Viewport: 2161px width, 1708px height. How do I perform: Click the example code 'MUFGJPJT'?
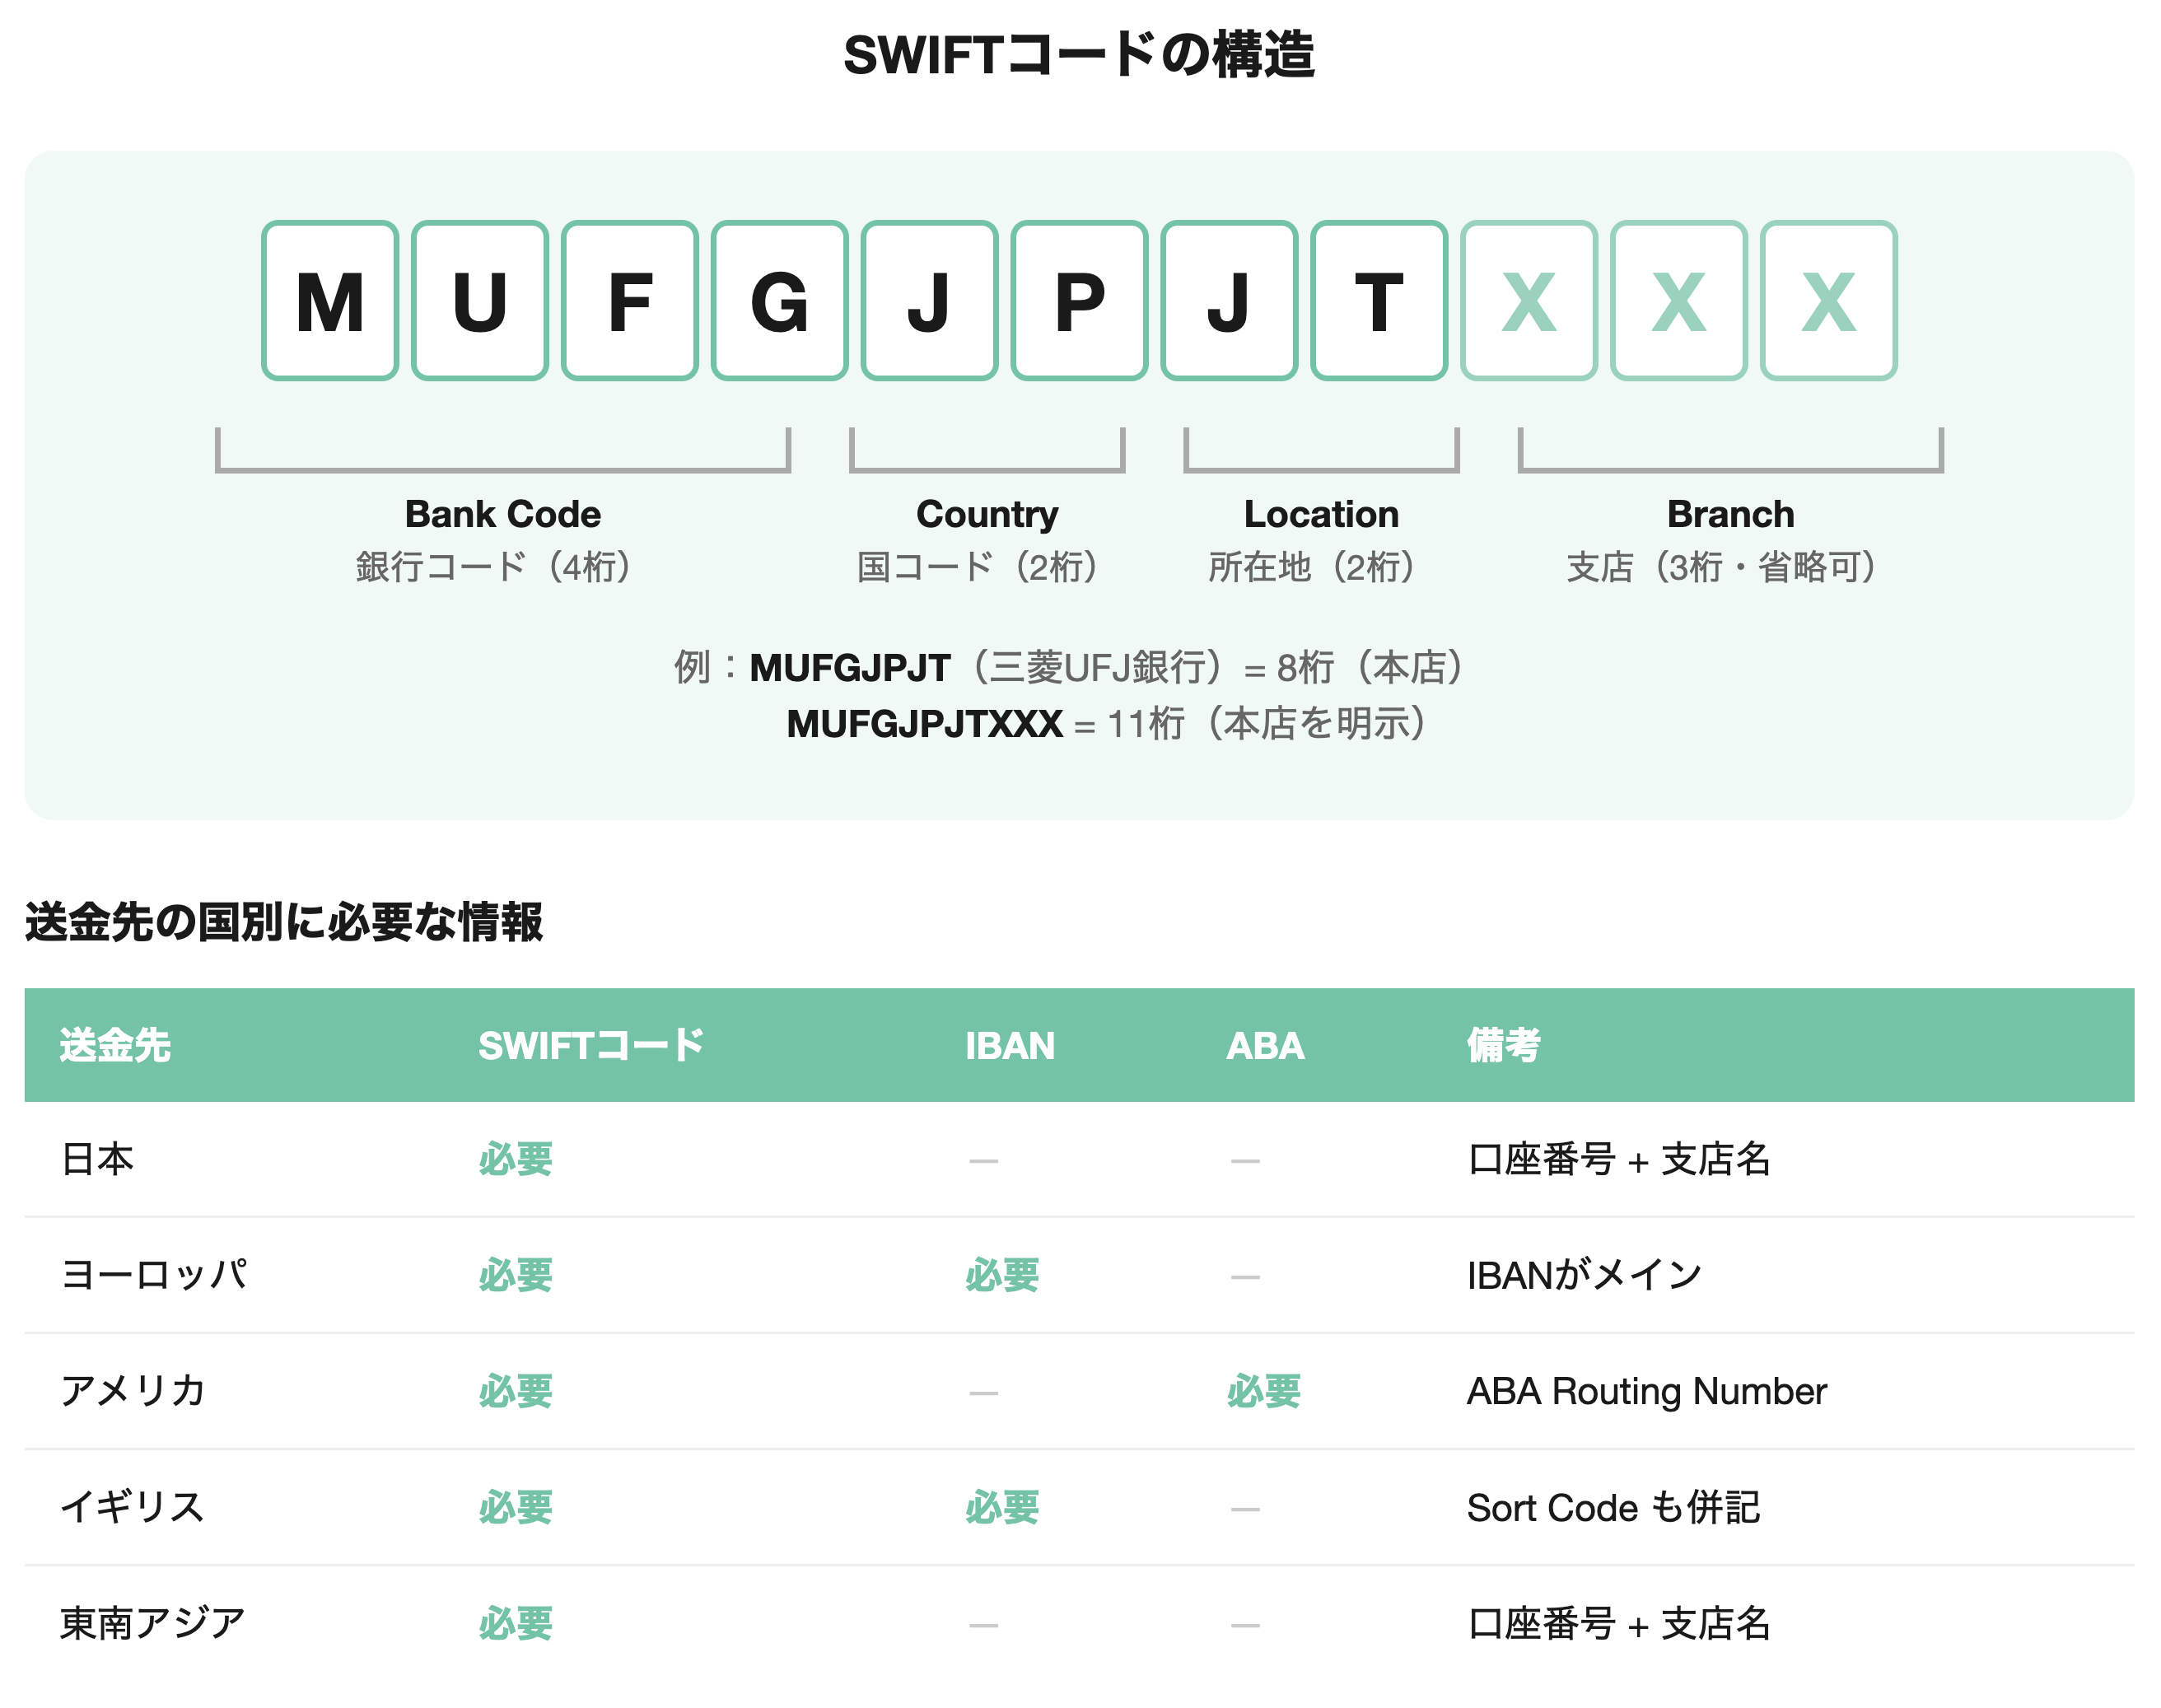(x=850, y=668)
